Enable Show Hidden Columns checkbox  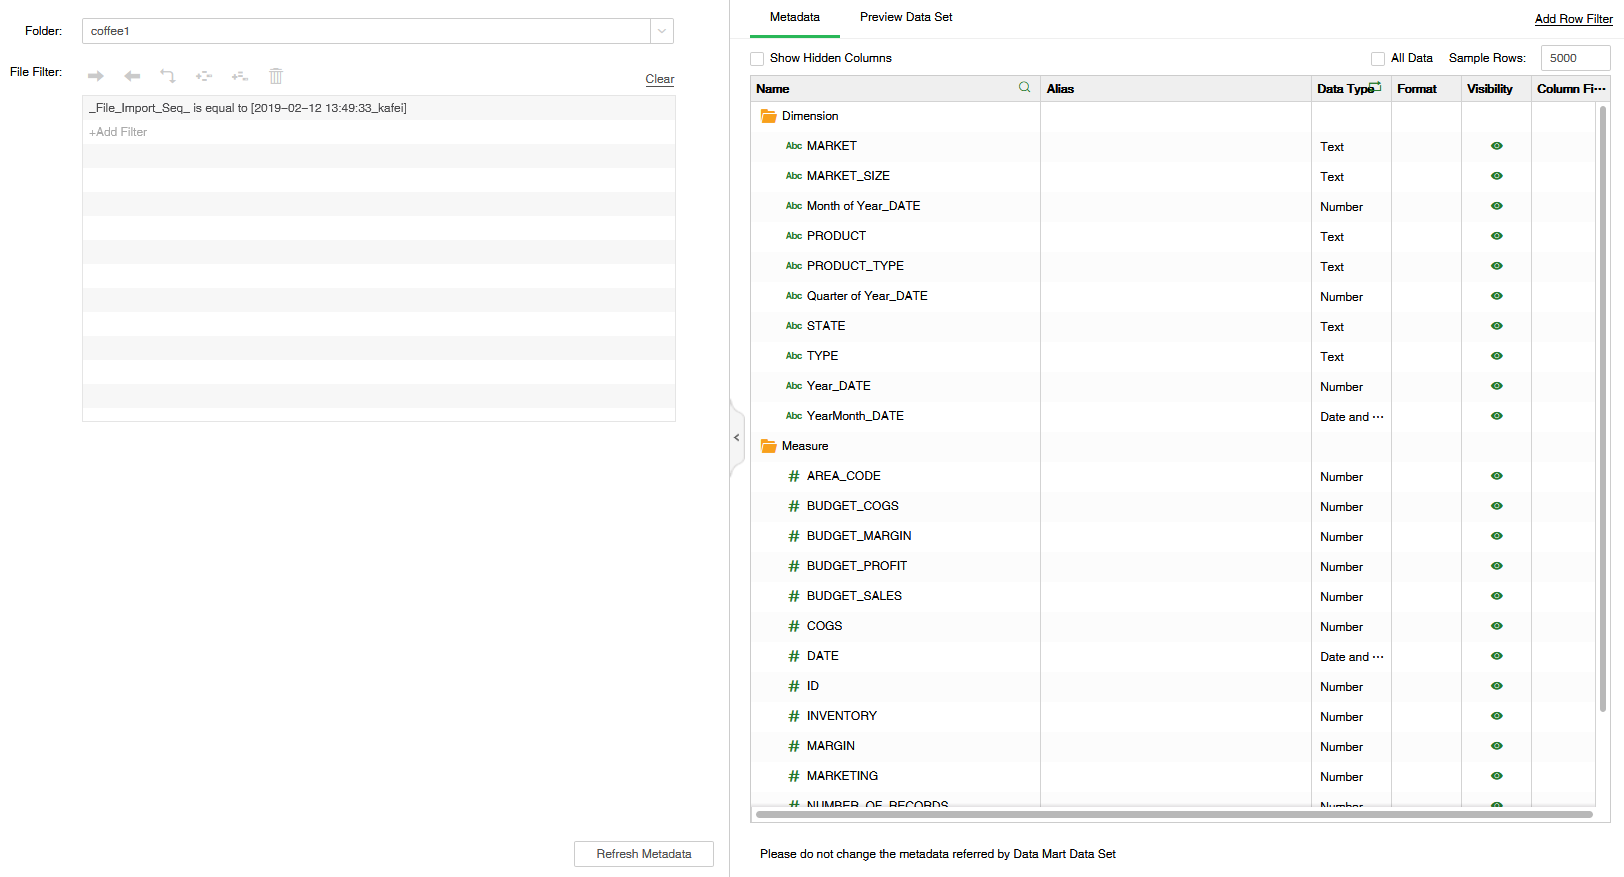click(x=757, y=59)
